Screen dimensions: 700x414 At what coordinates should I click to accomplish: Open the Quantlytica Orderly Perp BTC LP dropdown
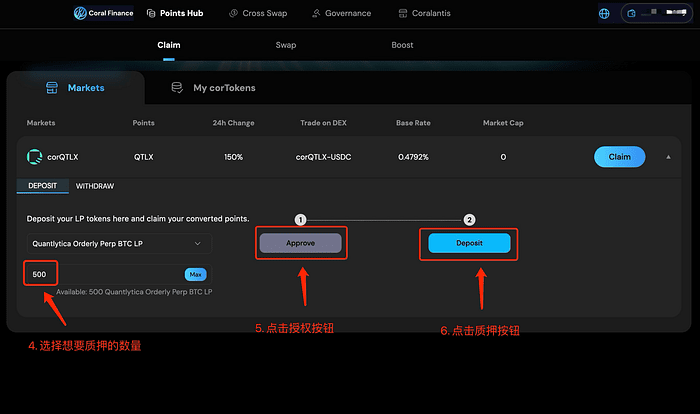point(119,243)
